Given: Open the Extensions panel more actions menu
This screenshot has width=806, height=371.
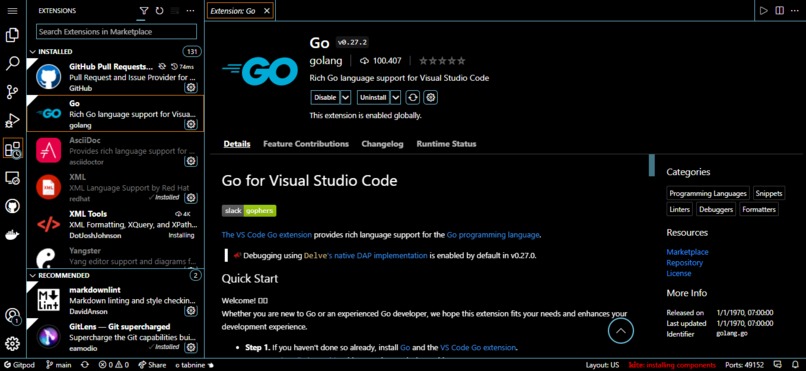Looking at the screenshot, I should point(190,11).
